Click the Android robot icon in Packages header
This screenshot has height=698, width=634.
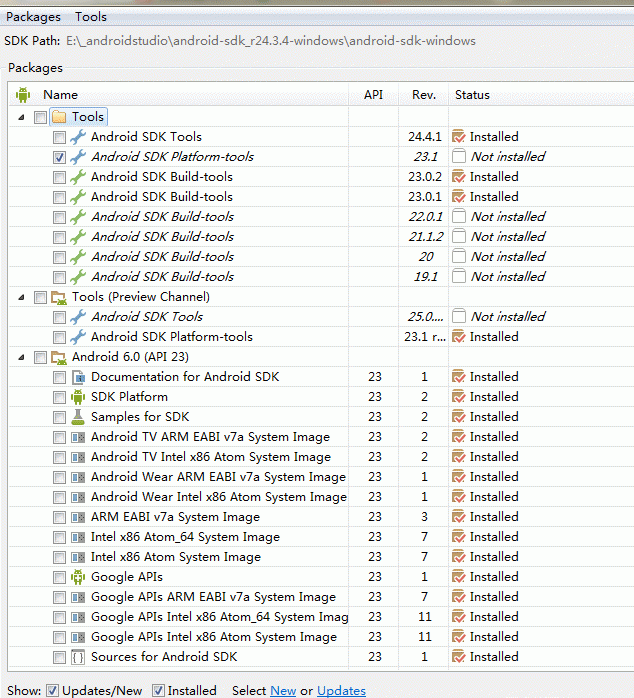[x=23, y=95]
